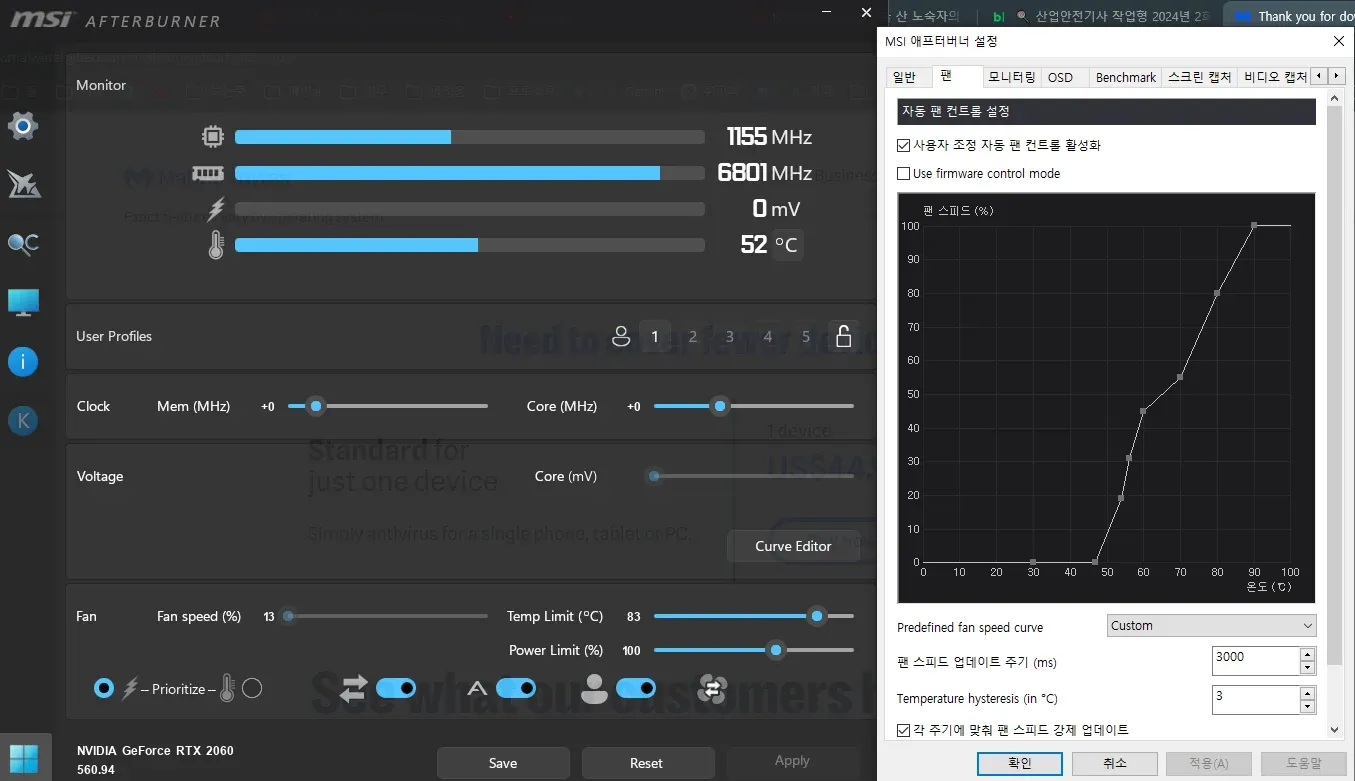
Task: Switch to the 모니터링 tab
Action: (x=1011, y=77)
